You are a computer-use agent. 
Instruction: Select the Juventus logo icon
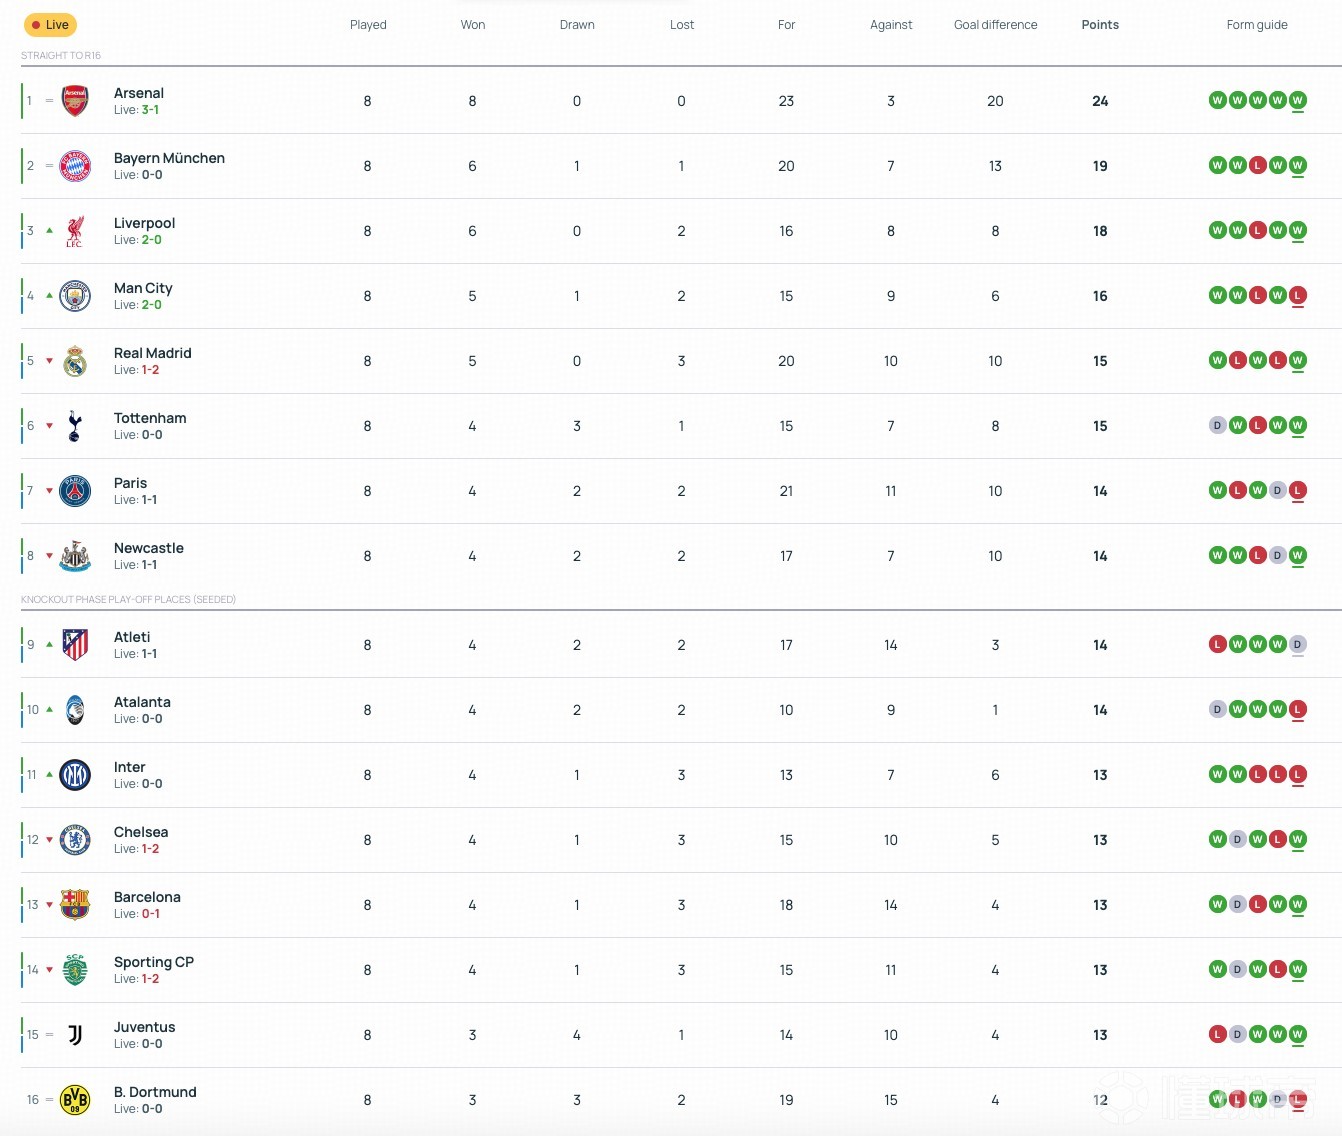pyautogui.click(x=75, y=1035)
